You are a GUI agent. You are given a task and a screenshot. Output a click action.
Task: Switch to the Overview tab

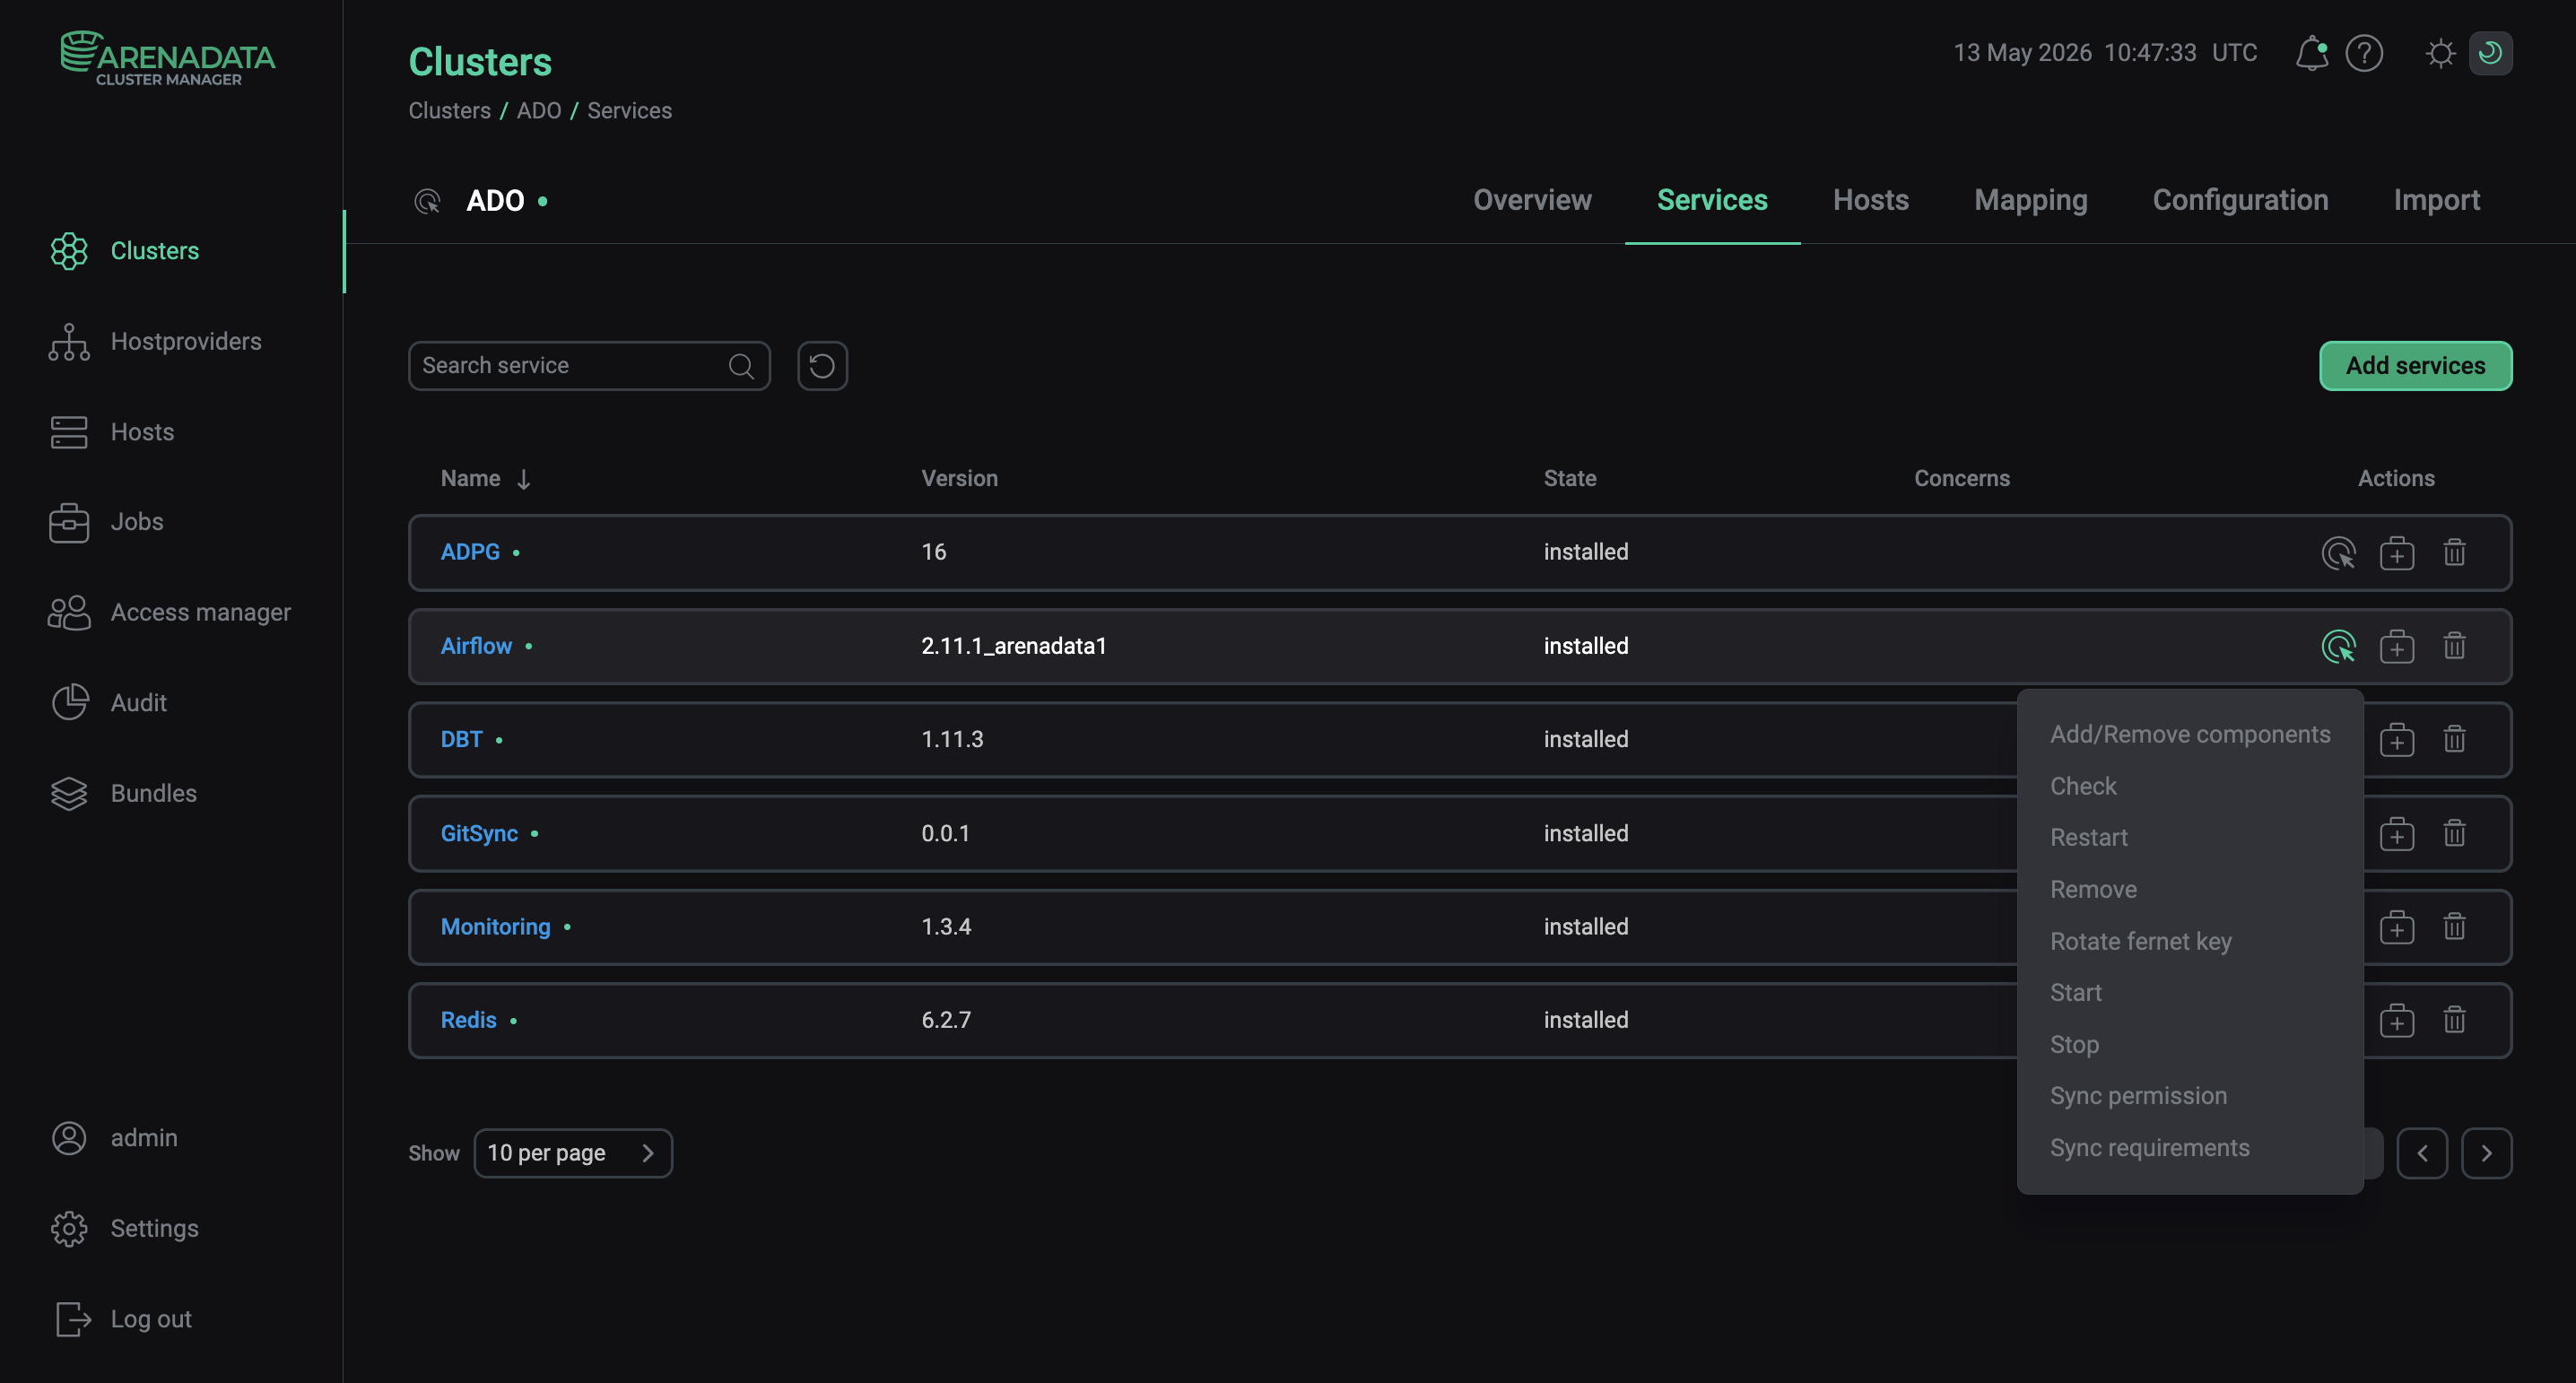(x=1532, y=200)
